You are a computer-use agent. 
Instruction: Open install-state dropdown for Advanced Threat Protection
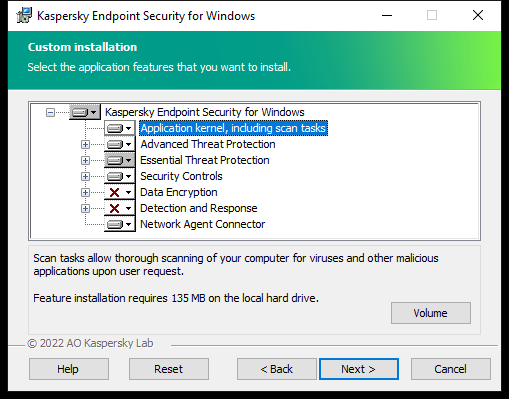(x=120, y=144)
